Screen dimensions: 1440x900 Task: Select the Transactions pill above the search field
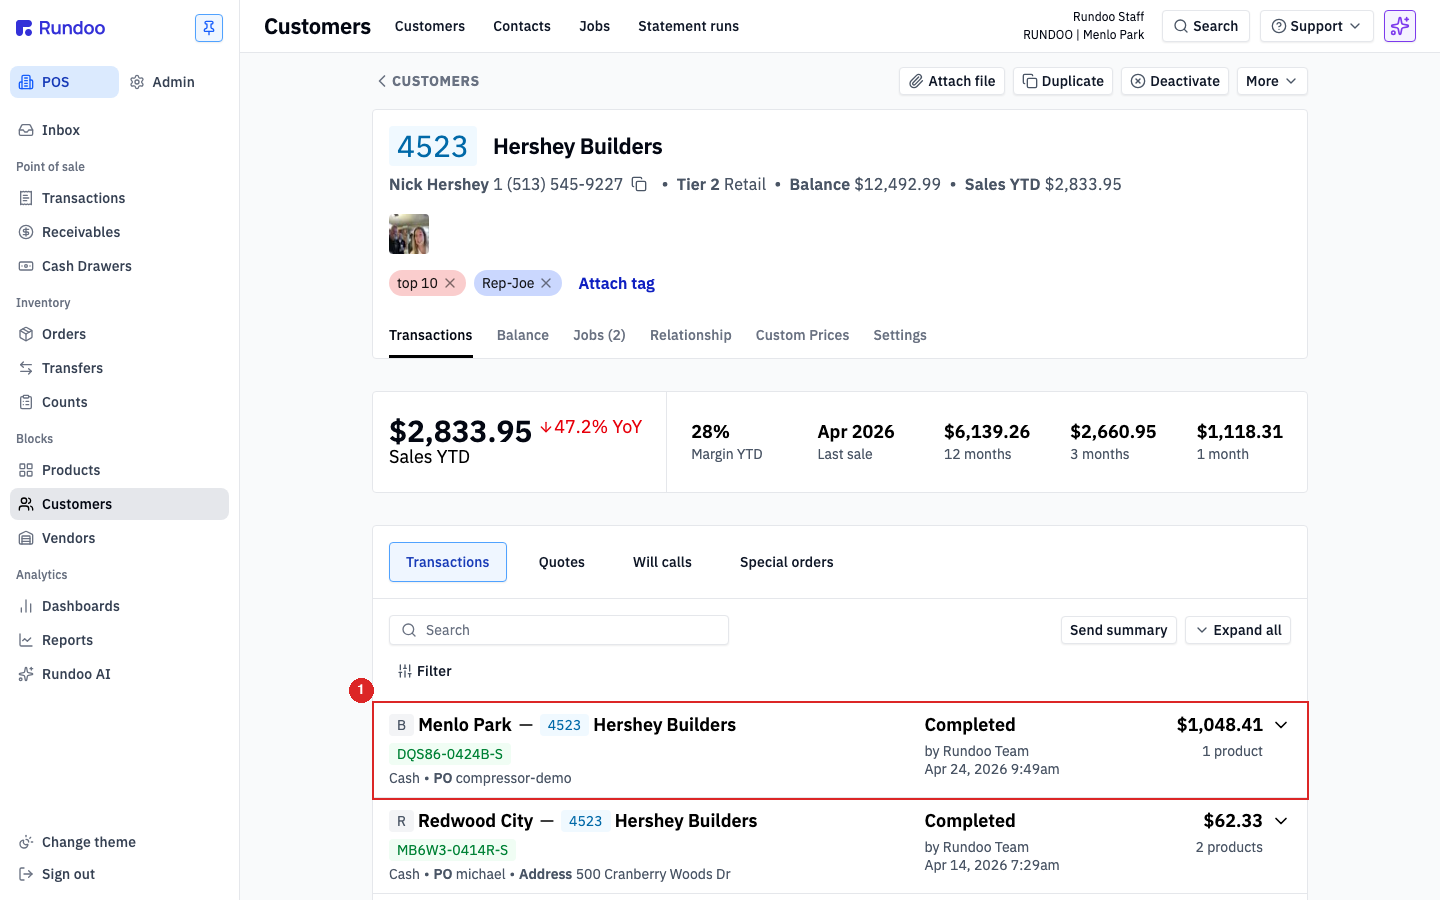[448, 562]
